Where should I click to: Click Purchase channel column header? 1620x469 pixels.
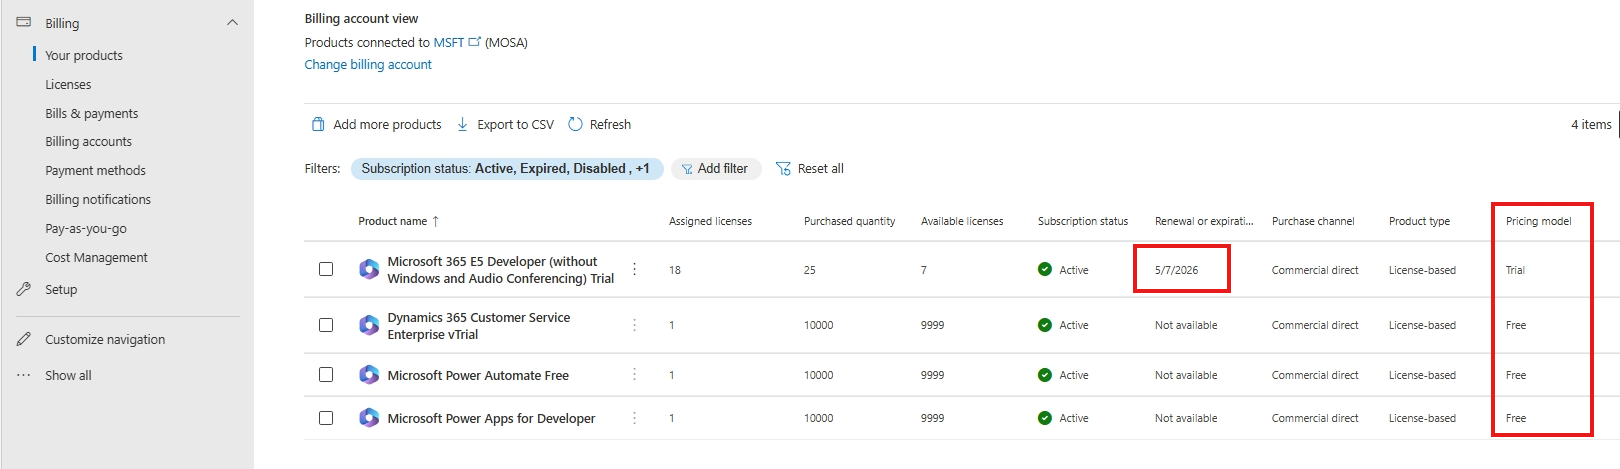tap(1313, 221)
